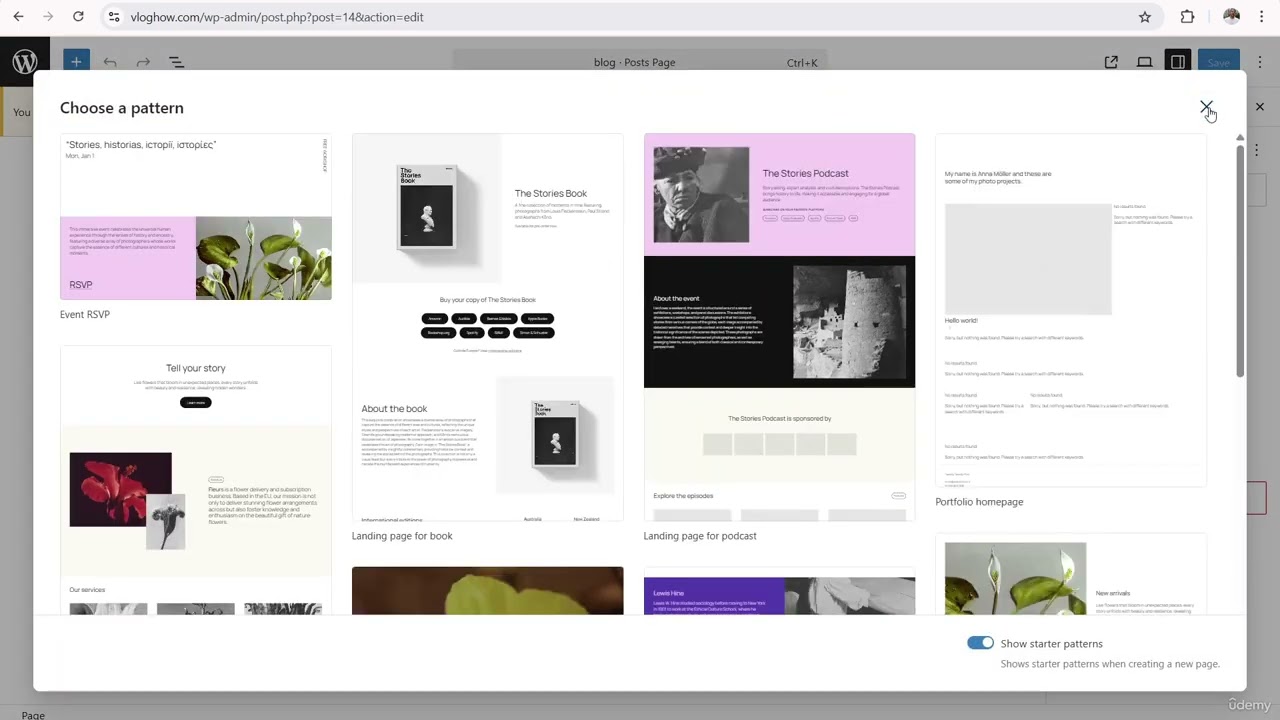Open the Document Overview list icon

click(176, 62)
